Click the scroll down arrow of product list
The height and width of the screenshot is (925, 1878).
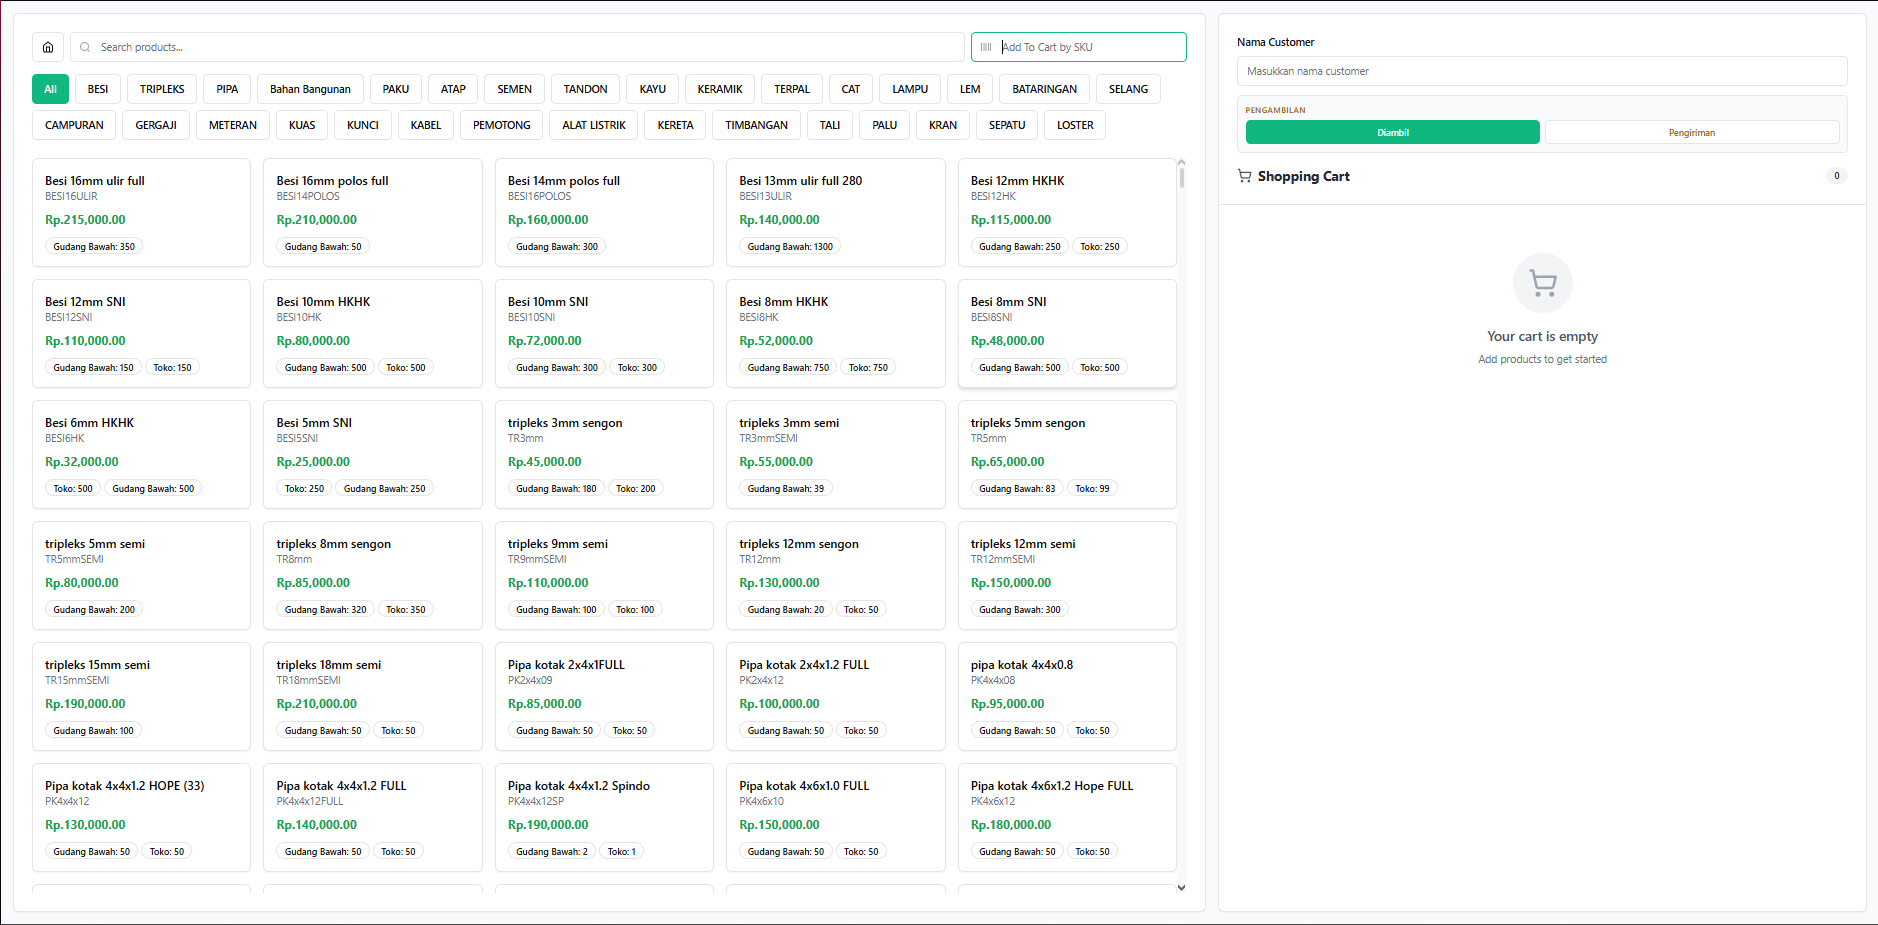[x=1181, y=887]
